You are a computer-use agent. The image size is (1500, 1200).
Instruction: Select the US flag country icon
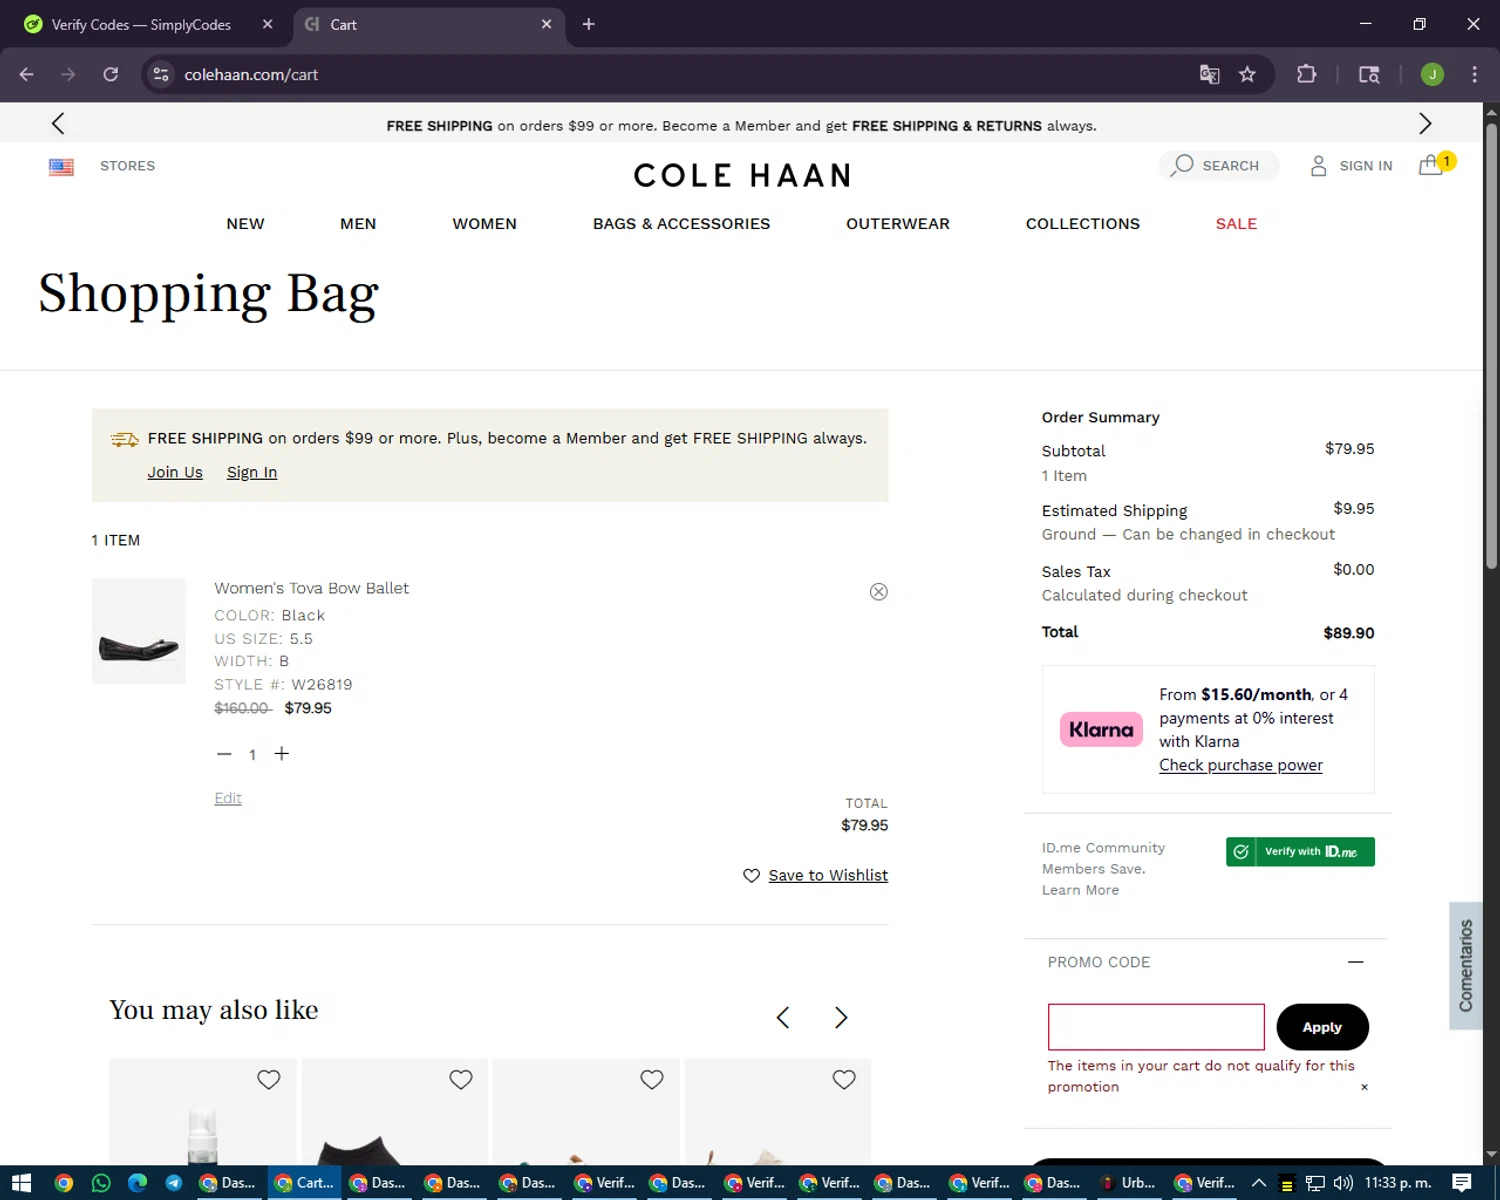(x=61, y=167)
